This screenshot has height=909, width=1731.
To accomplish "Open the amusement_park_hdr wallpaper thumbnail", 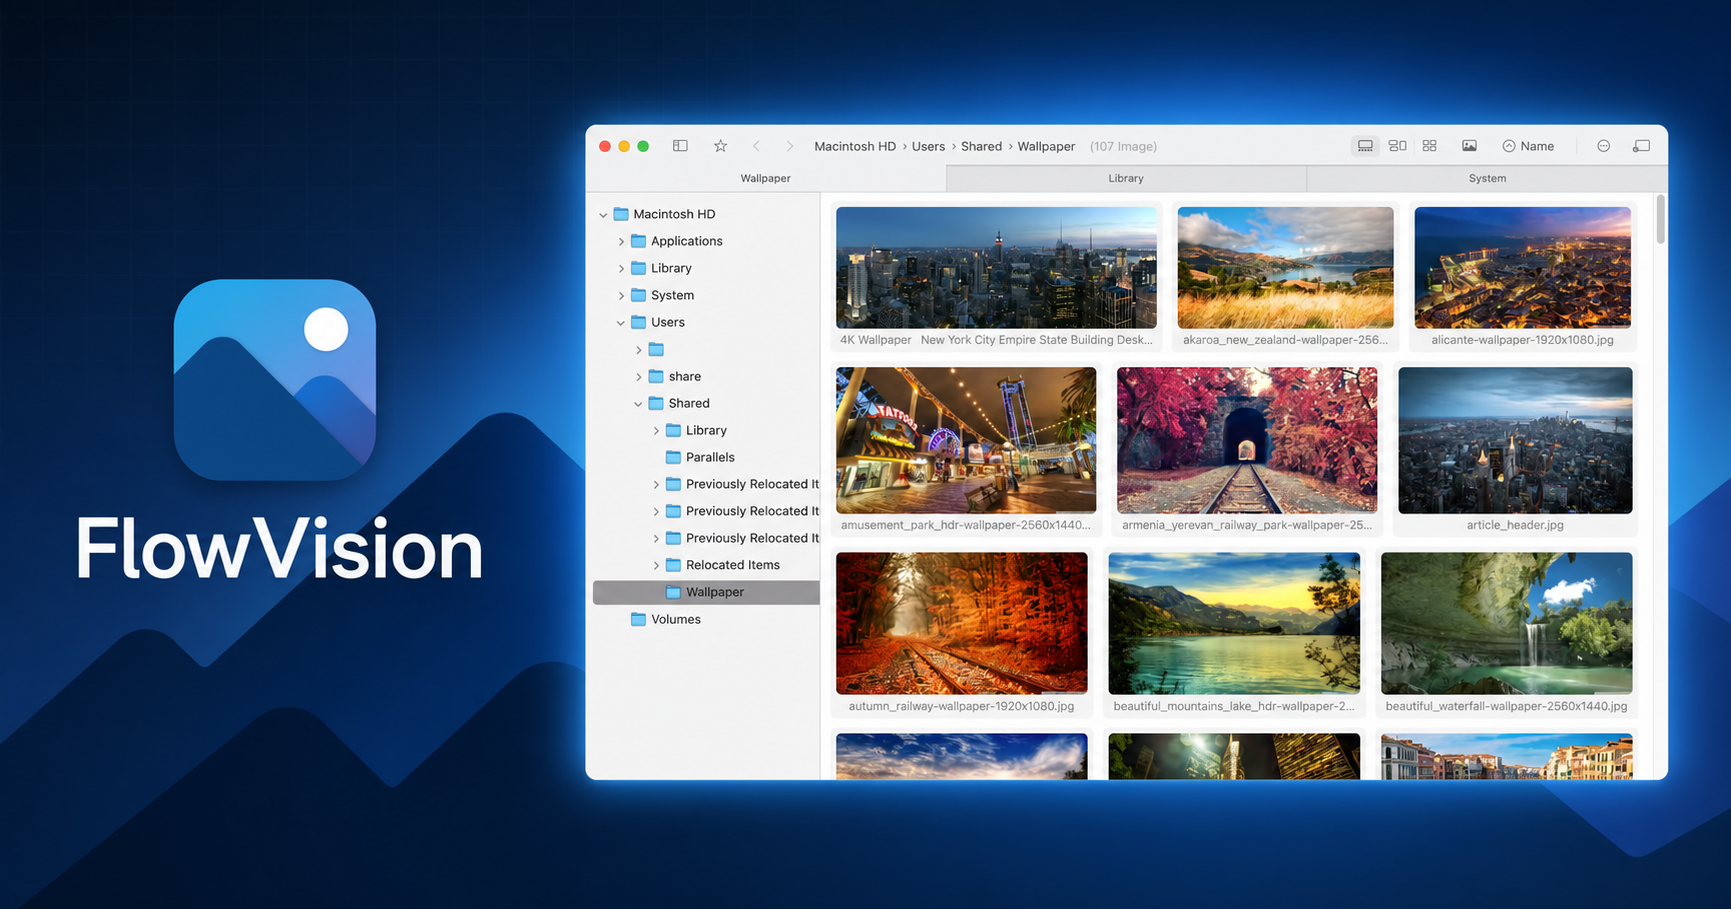I will [x=966, y=440].
